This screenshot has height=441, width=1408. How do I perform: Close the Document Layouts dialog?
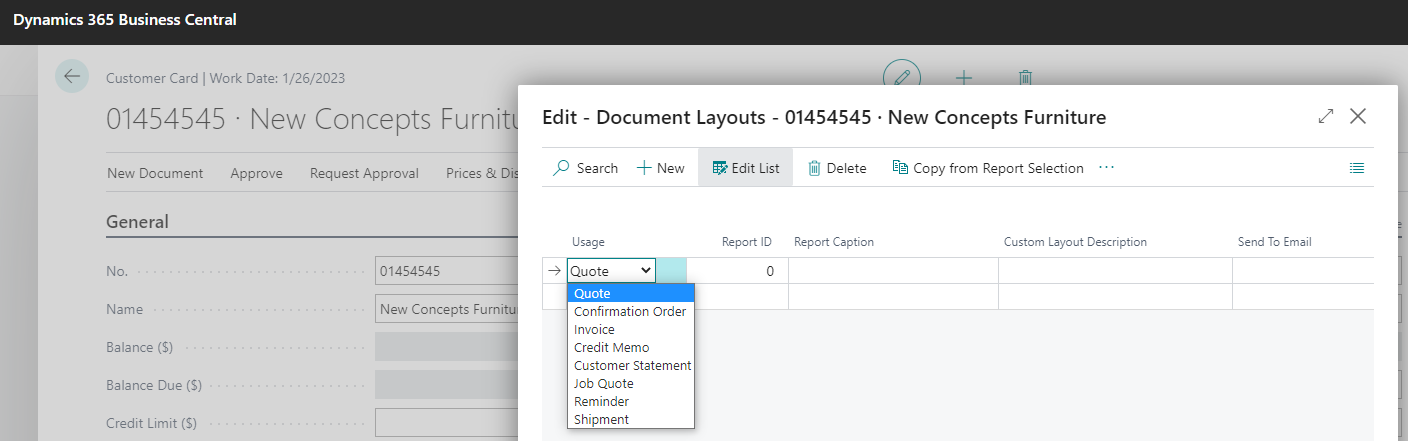click(x=1358, y=116)
